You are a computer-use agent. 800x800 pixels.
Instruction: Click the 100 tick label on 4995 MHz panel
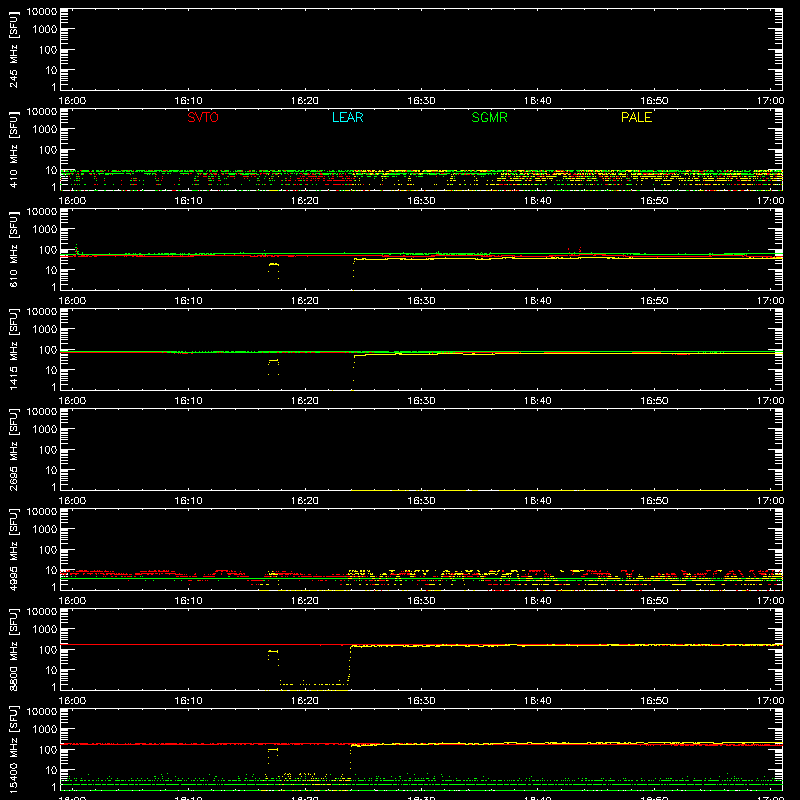click(x=48, y=550)
